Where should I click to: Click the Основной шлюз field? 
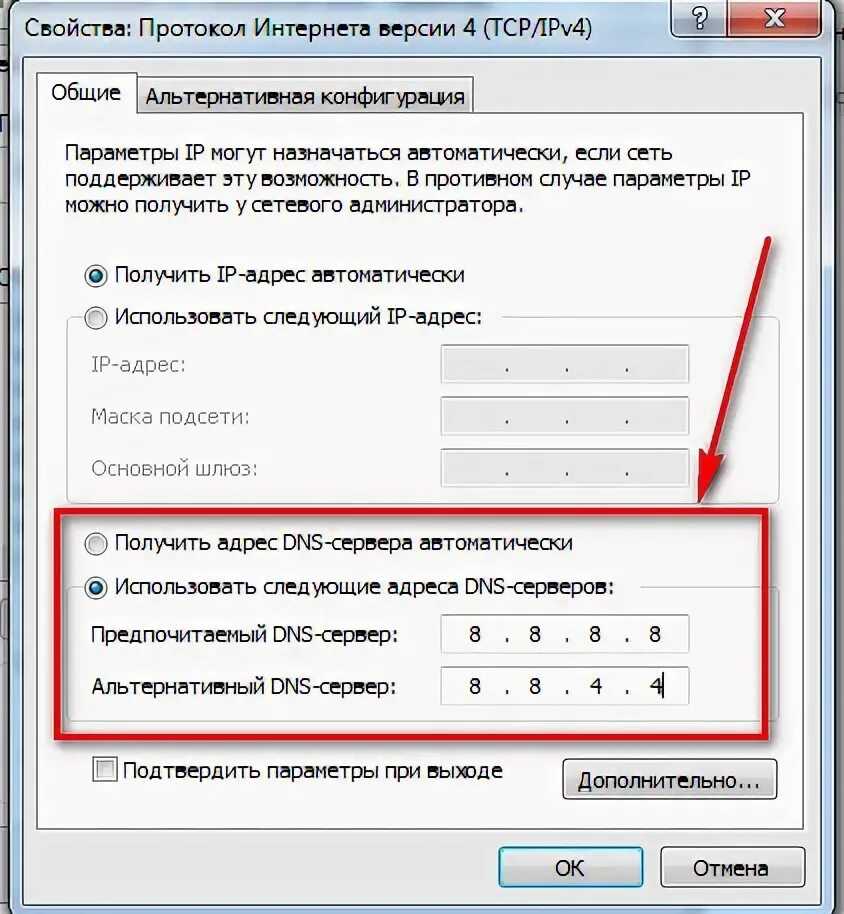565,468
